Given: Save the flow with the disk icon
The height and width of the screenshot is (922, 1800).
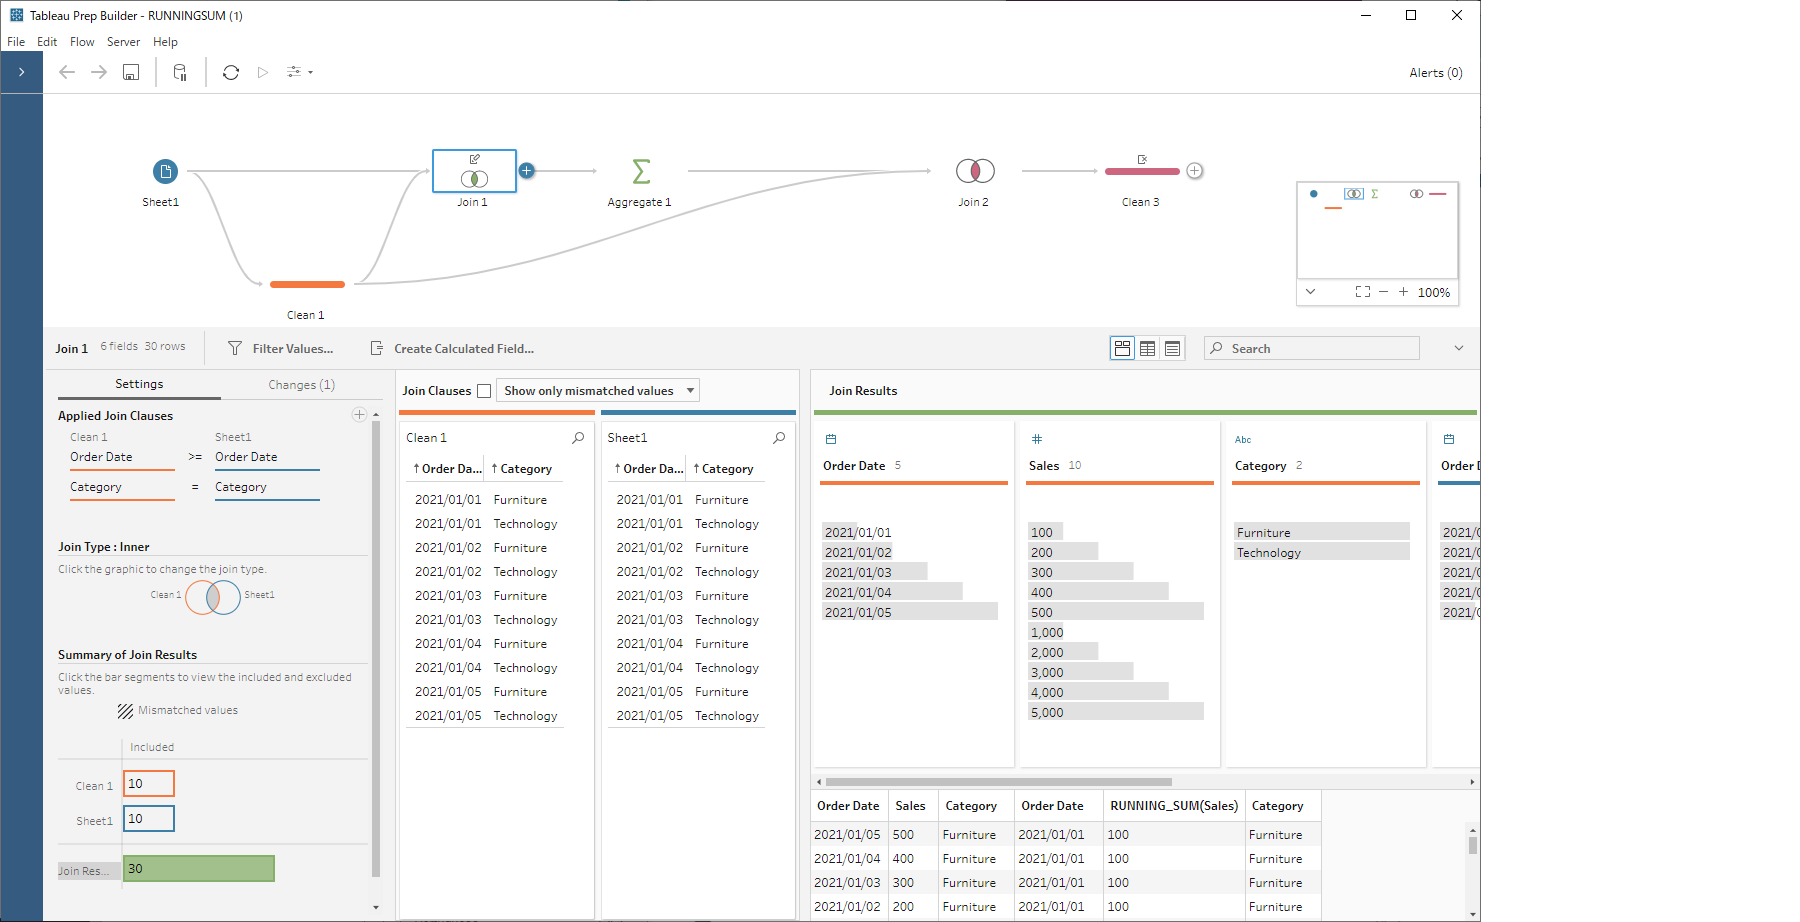Looking at the screenshot, I should click(x=131, y=72).
